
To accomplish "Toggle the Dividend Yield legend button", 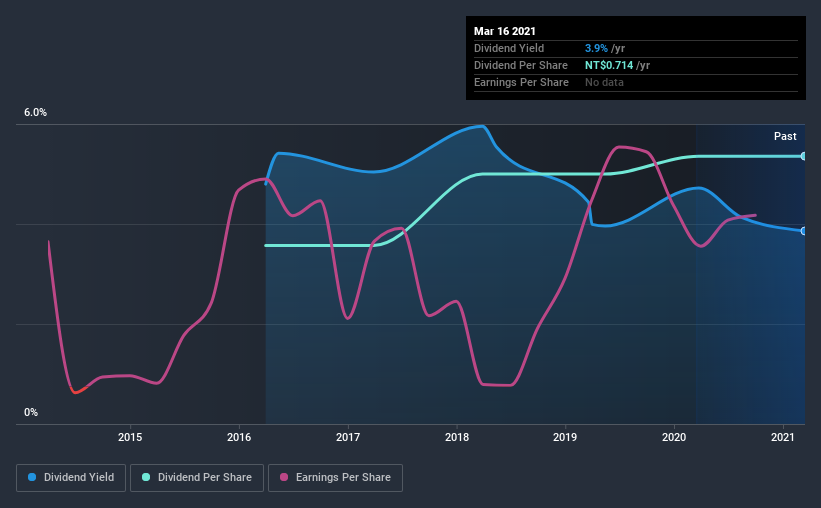I will (x=71, y=478).
